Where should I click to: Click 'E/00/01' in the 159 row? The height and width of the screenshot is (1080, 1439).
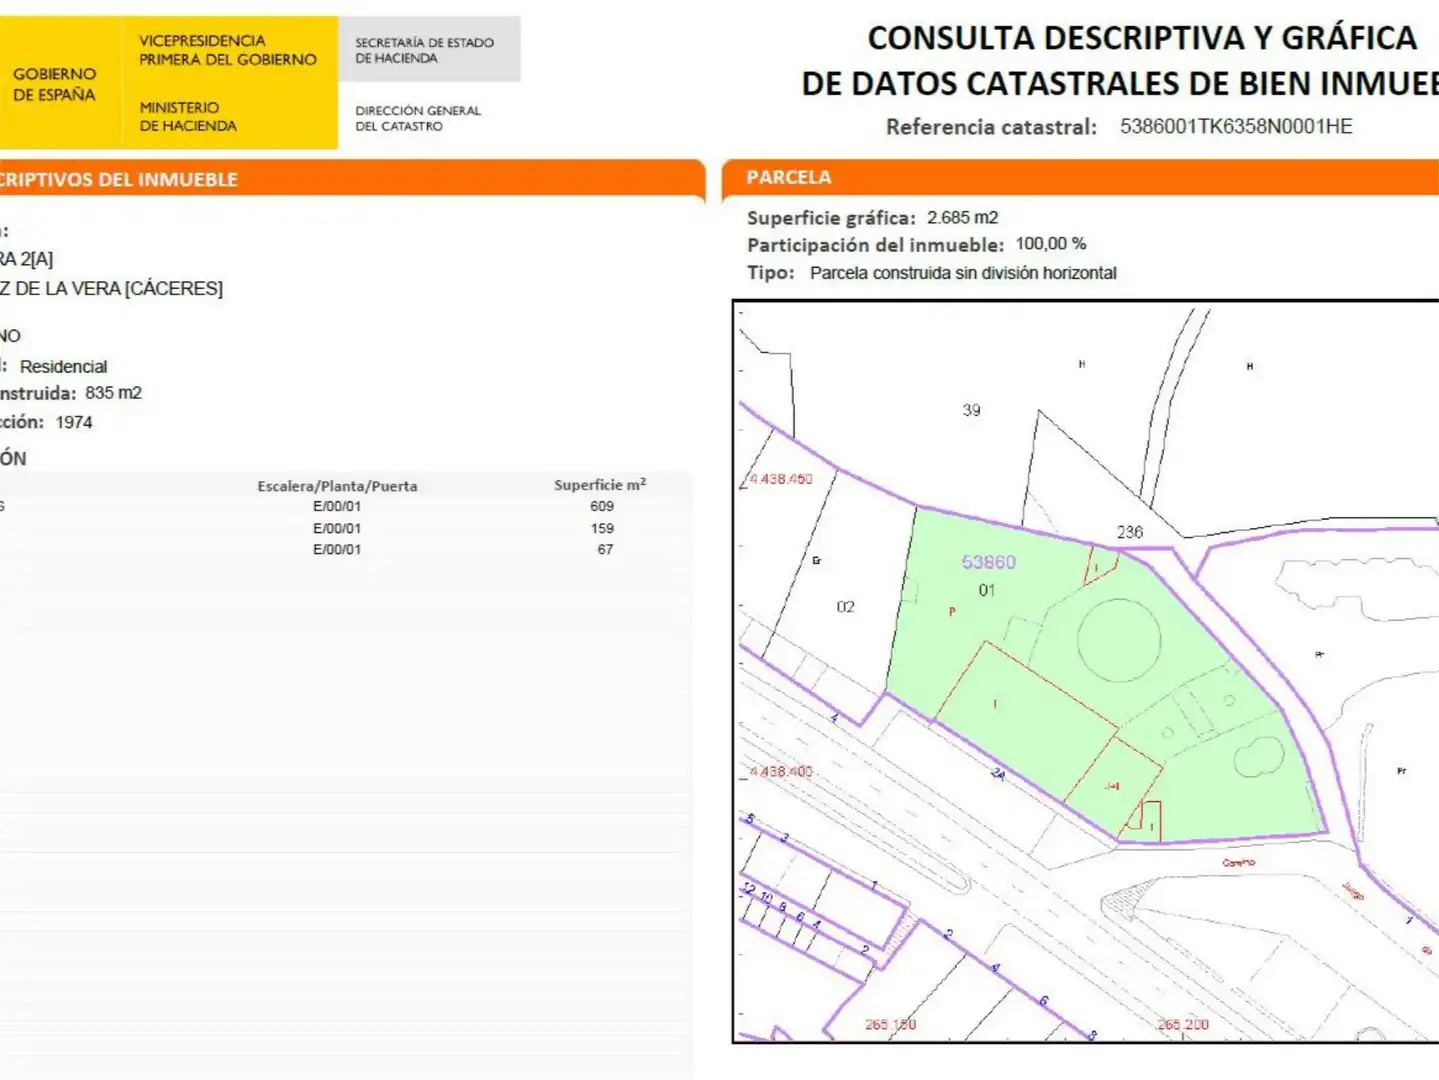[x=337, y=529]
